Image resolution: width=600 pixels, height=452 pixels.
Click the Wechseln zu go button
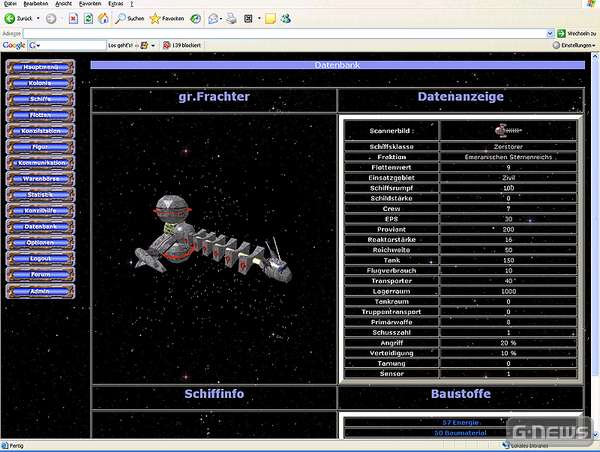point(577,34)
